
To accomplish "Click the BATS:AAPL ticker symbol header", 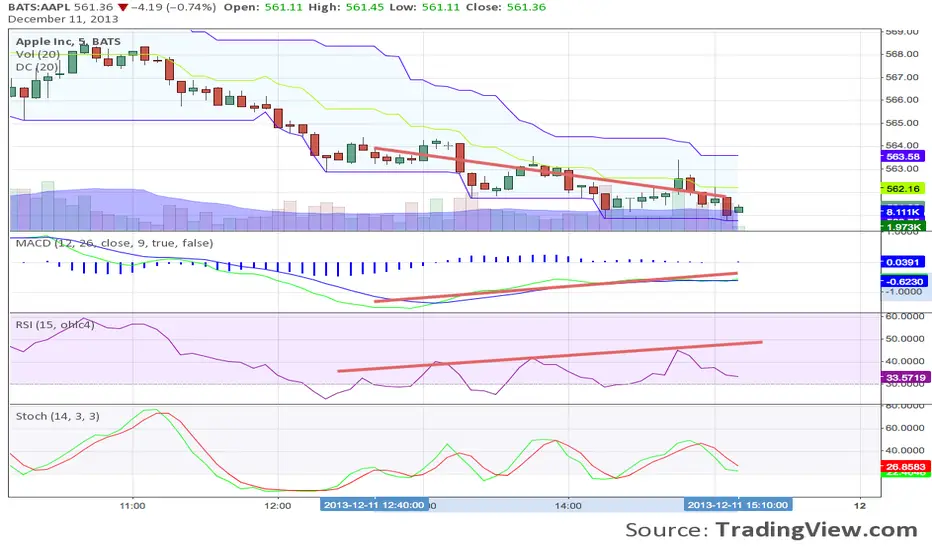I will pos(39,7).
